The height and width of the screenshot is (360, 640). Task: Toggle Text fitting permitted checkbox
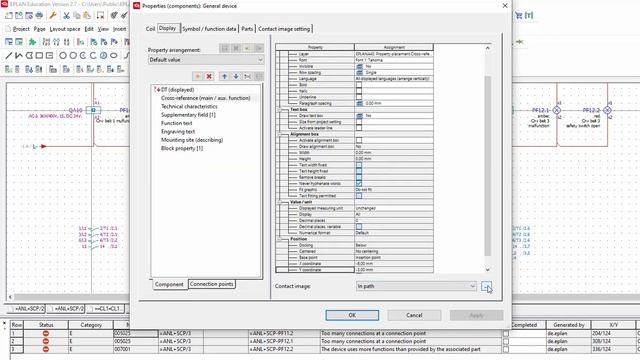[x=359, y=196]
